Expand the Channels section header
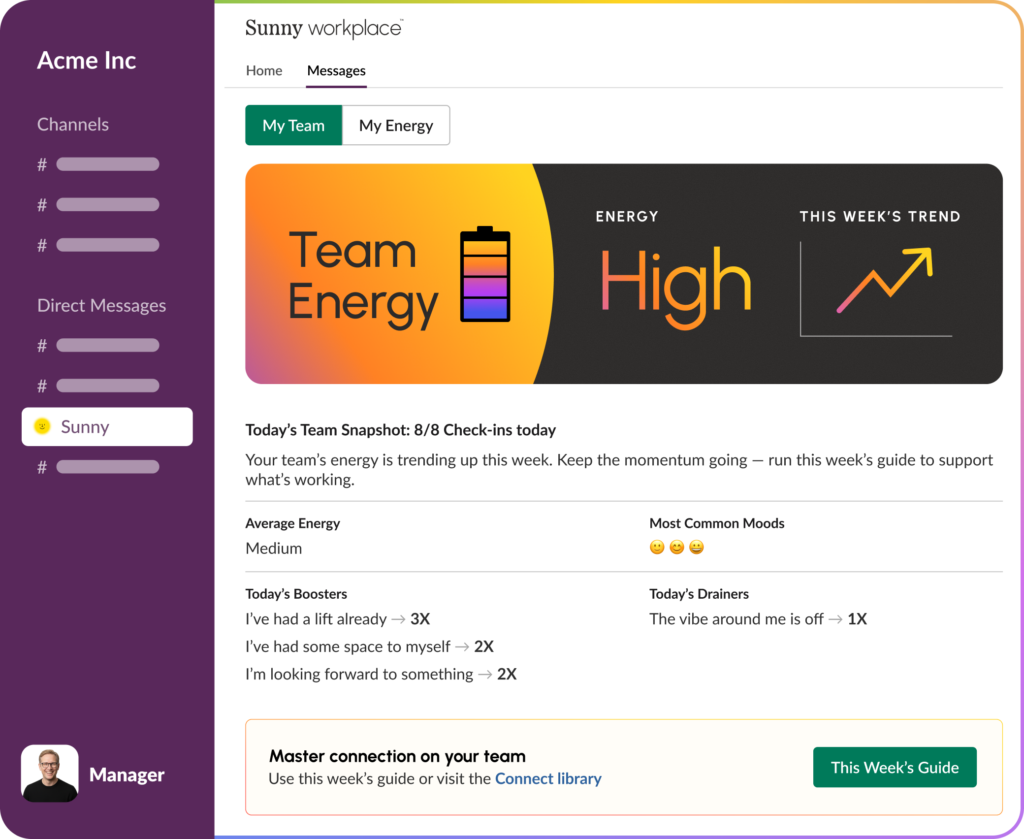Screen dimensions: 1024x839 pos(73,125)
